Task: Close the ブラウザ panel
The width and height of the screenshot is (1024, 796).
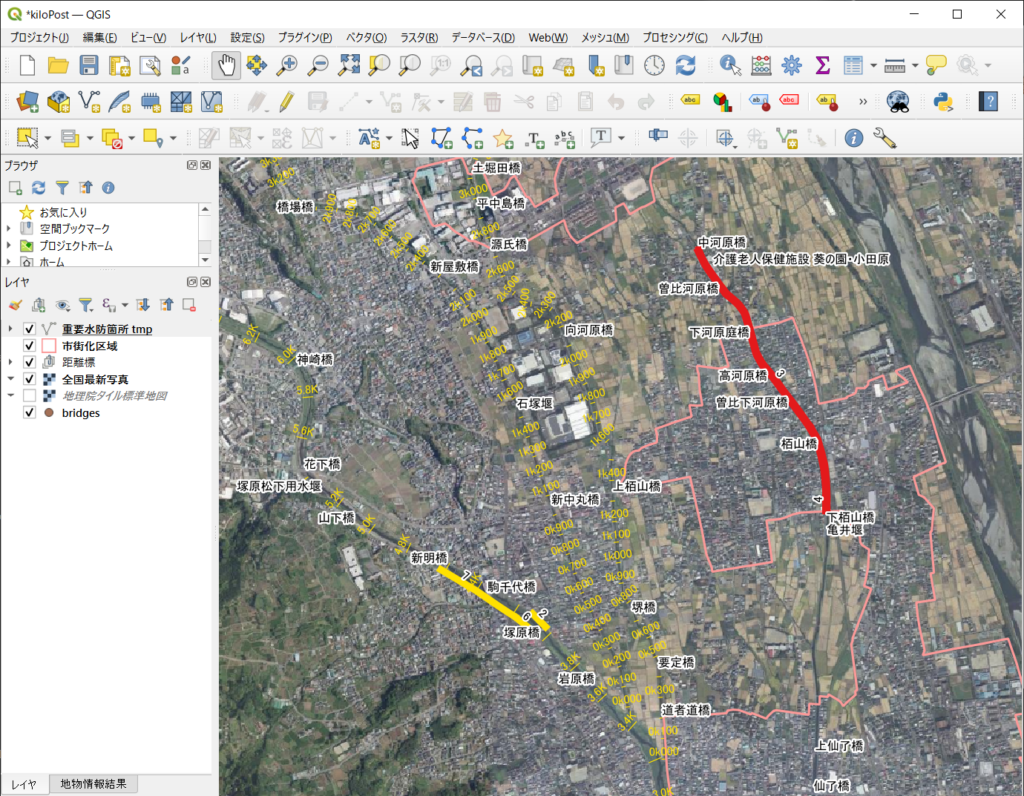Action: (x=206, y=165)
